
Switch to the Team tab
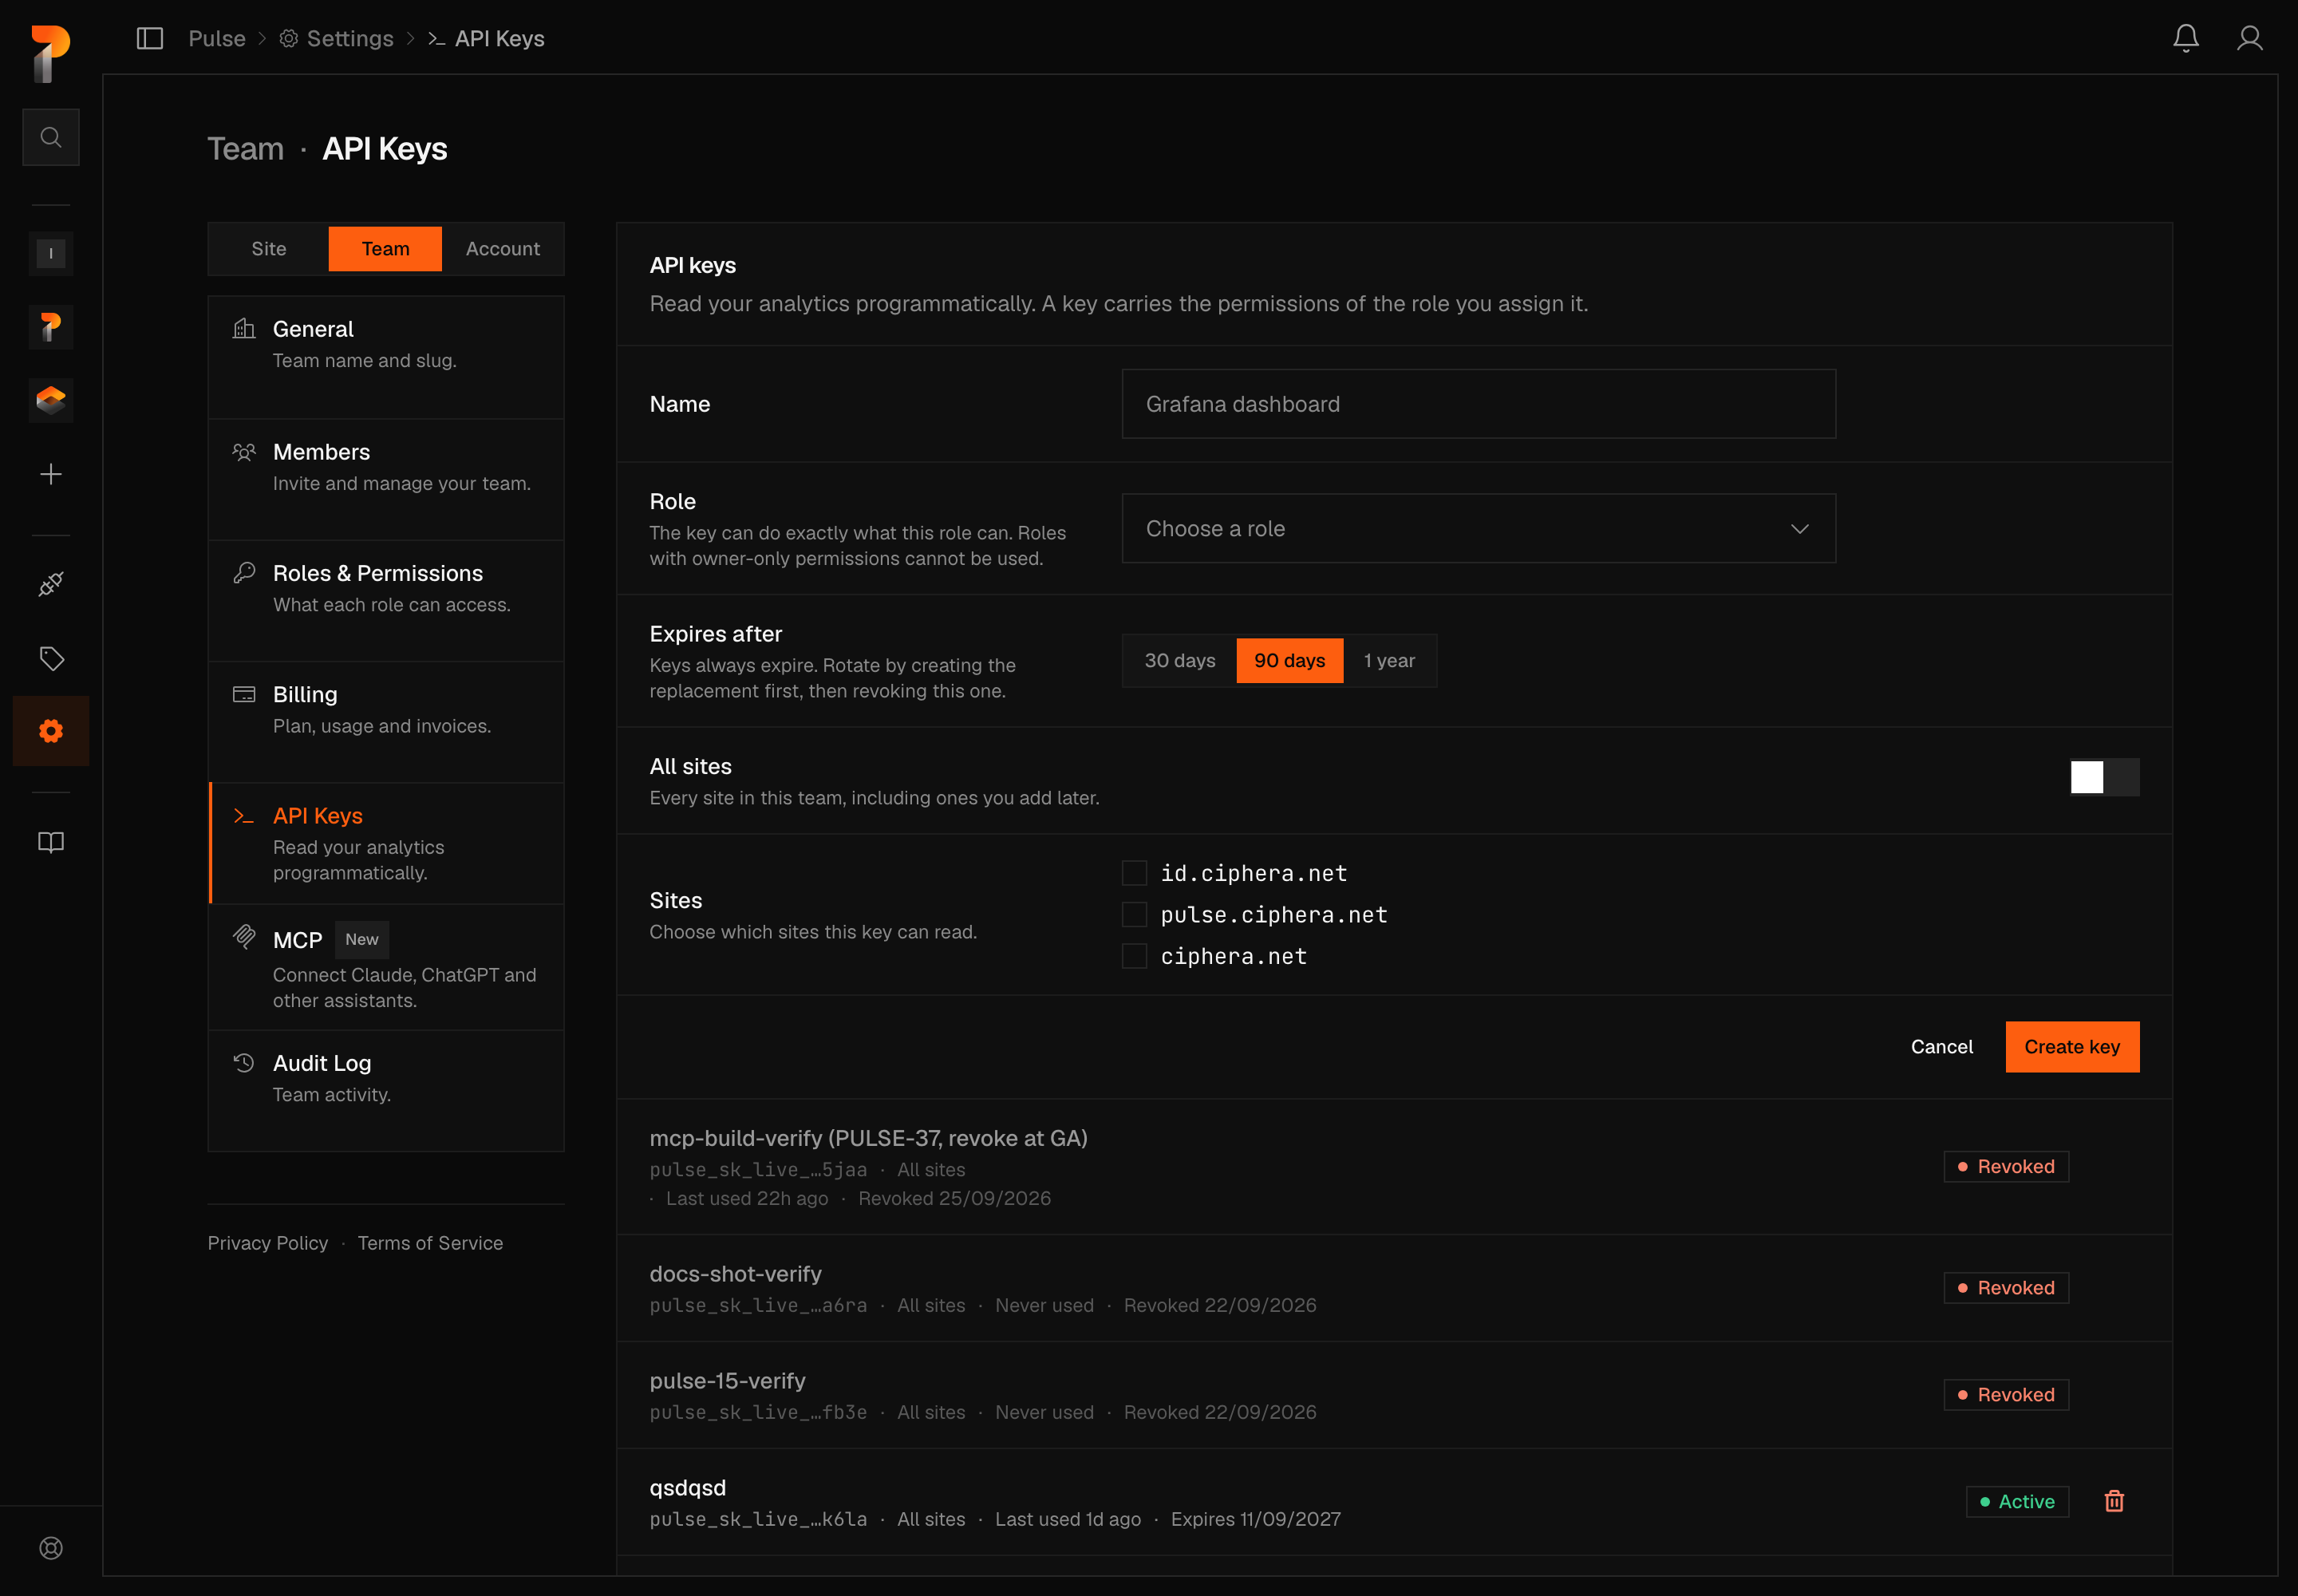[385, 249]
